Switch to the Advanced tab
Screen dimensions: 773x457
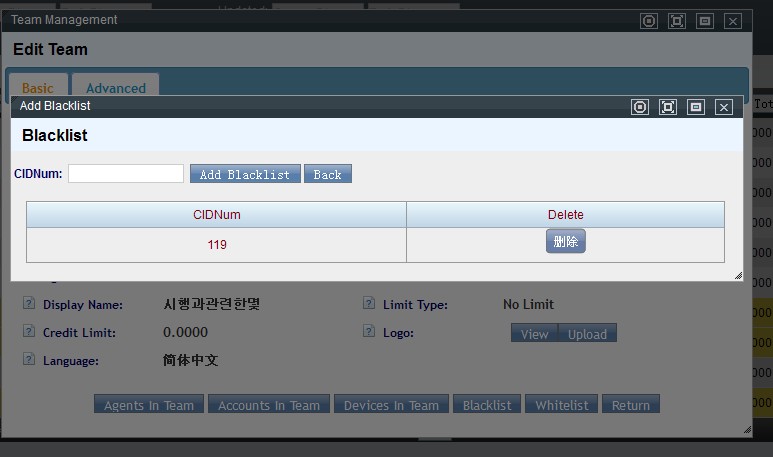pyautogui.click(x=116, y=88)
